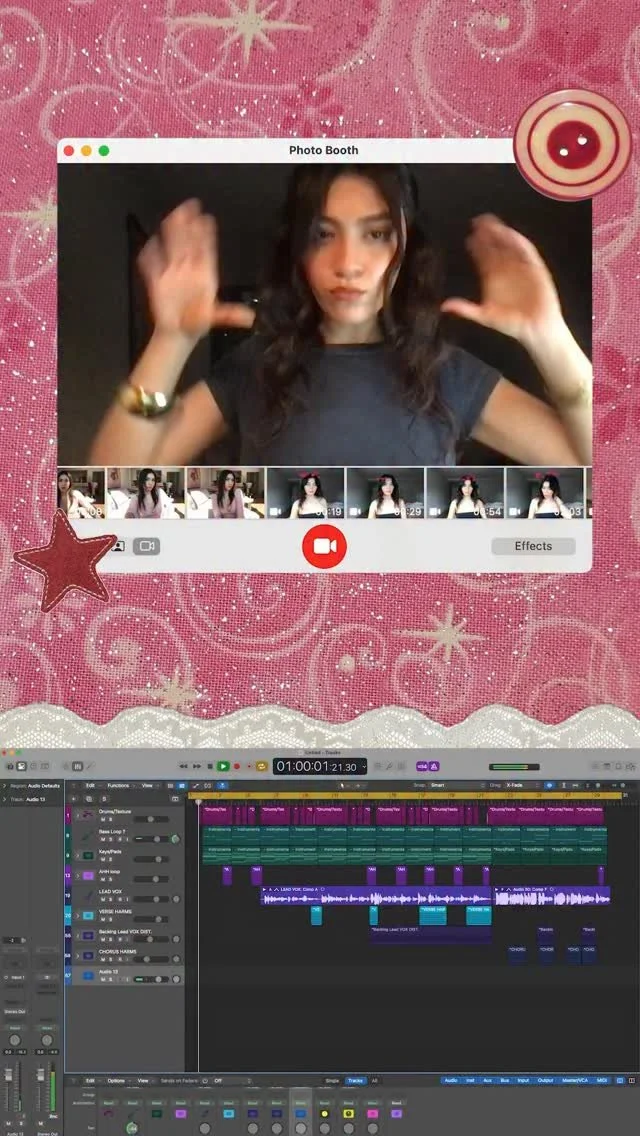
Task: Toggle the mixer Inst channel filter button
Action: (470, 1080)
